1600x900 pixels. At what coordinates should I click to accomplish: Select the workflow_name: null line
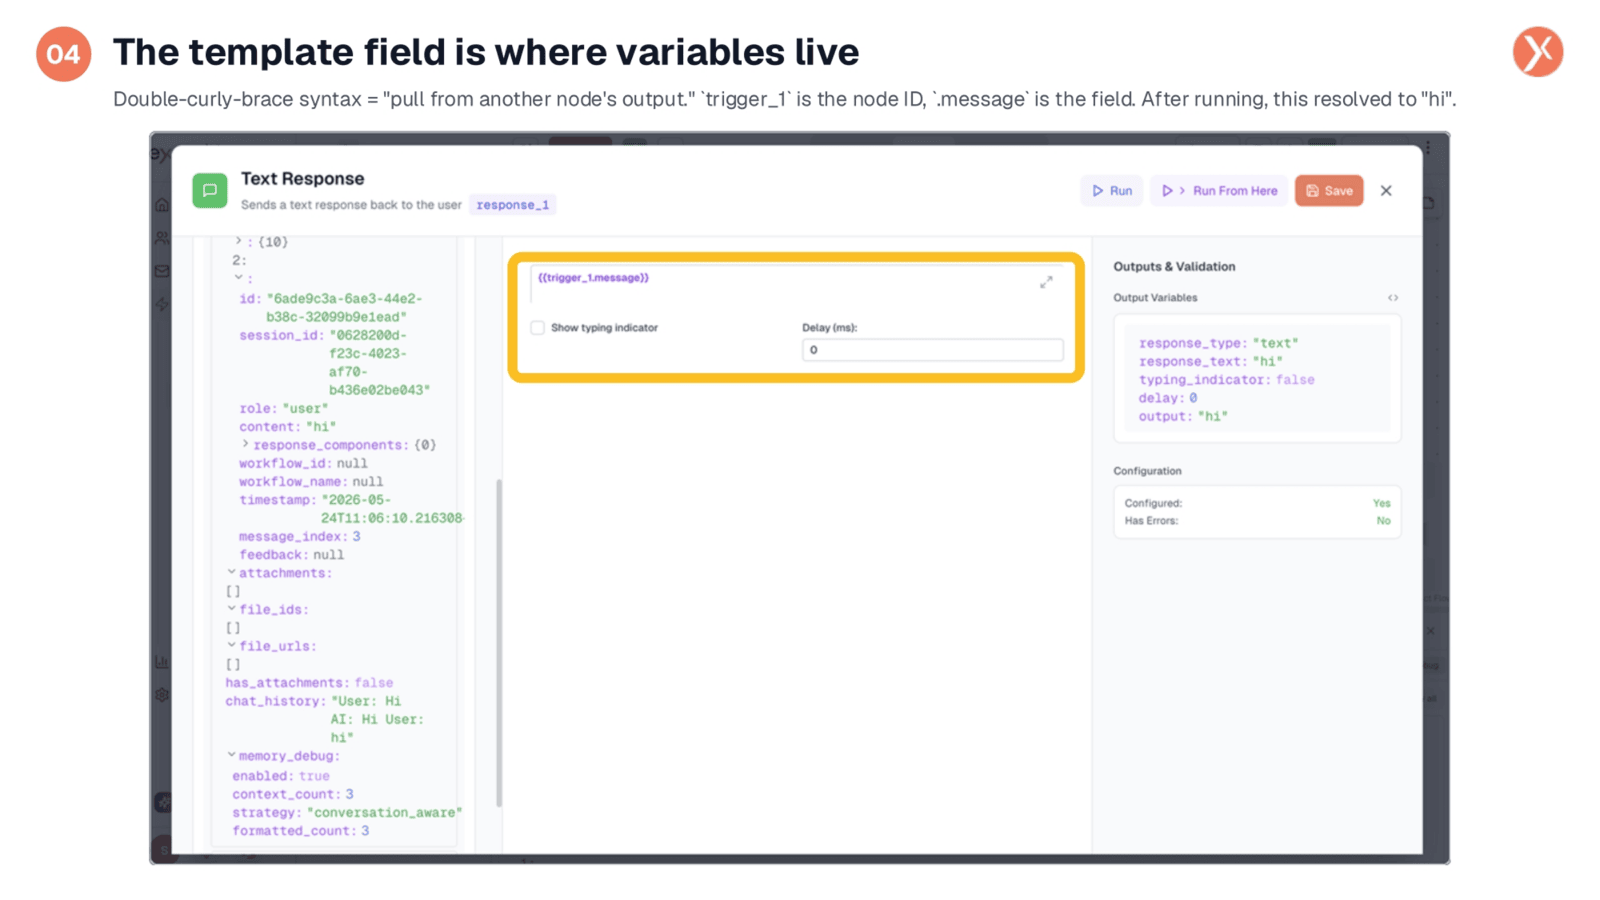pos(311,482)
